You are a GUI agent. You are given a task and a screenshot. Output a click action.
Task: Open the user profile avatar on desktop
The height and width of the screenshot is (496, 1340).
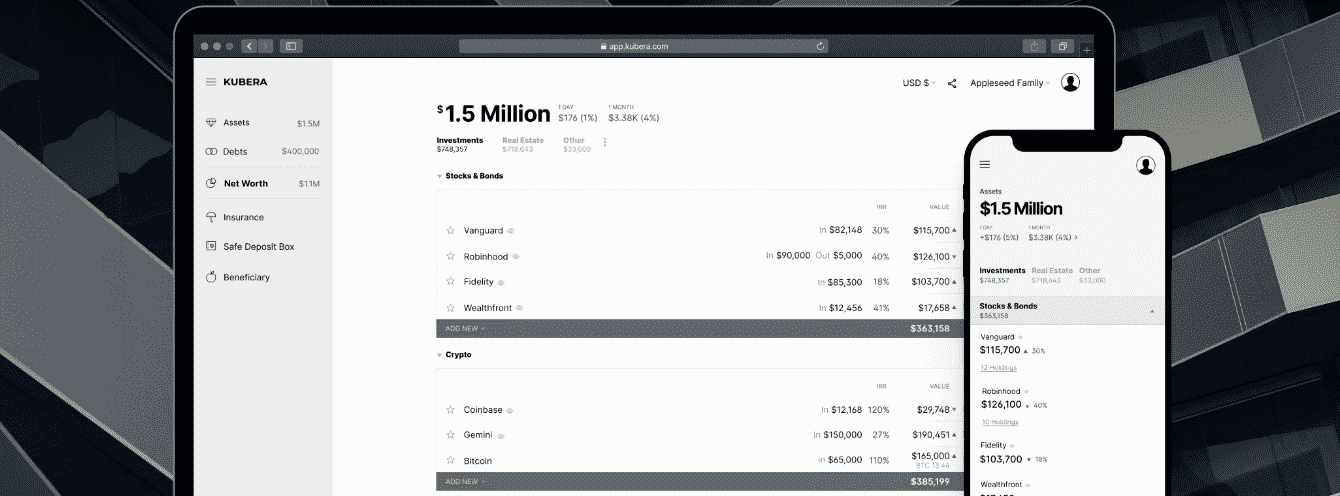pos(1070,83)
